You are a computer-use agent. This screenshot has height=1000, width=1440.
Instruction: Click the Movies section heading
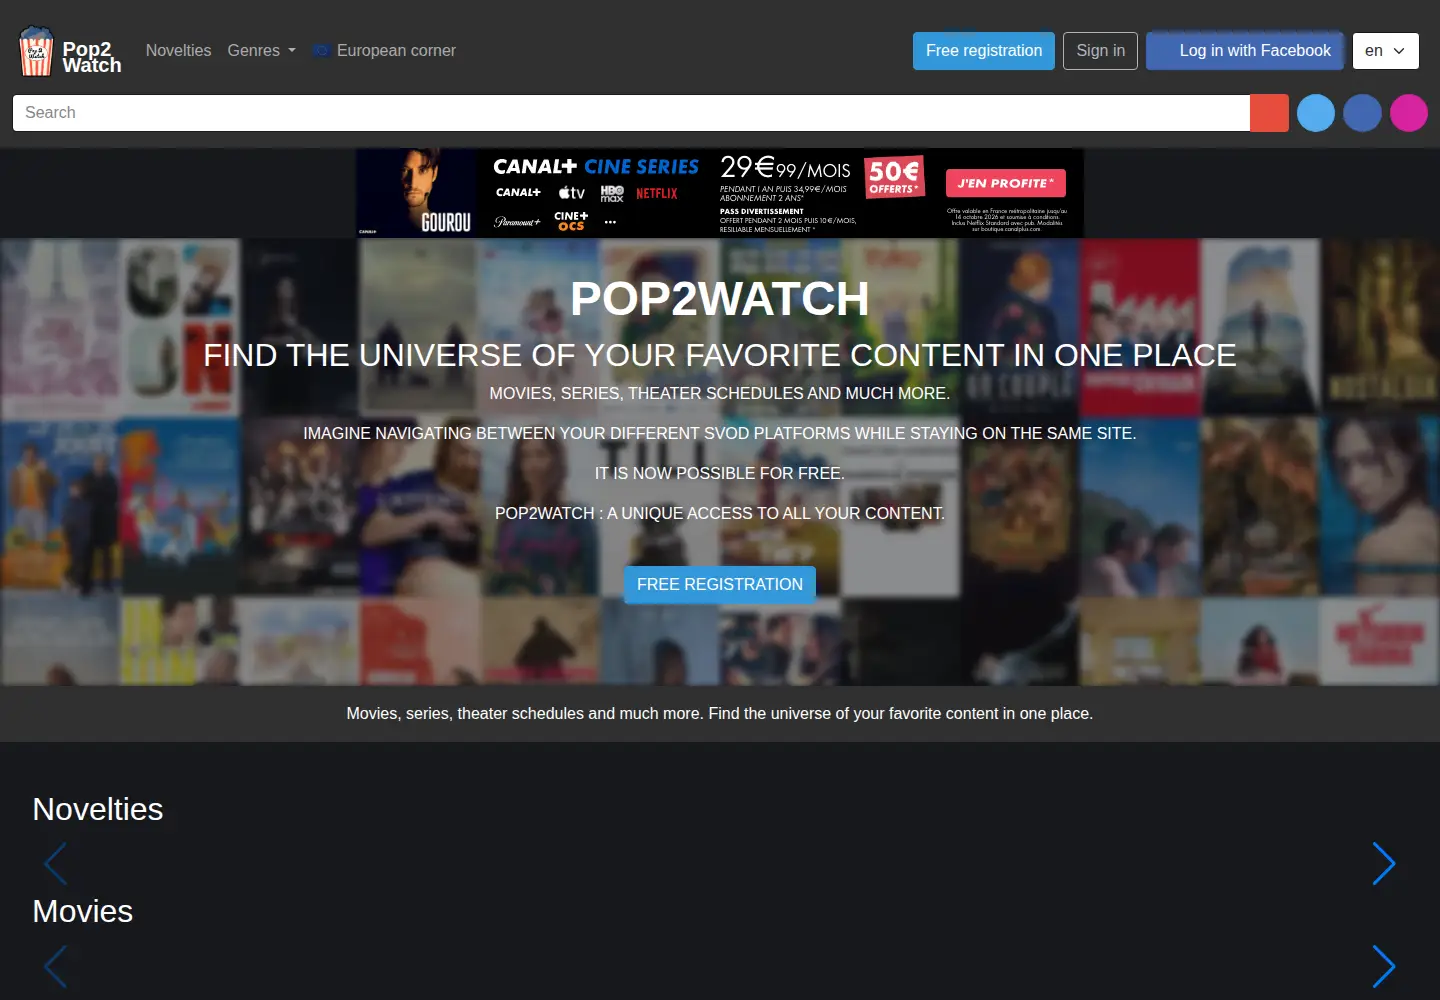83,911
